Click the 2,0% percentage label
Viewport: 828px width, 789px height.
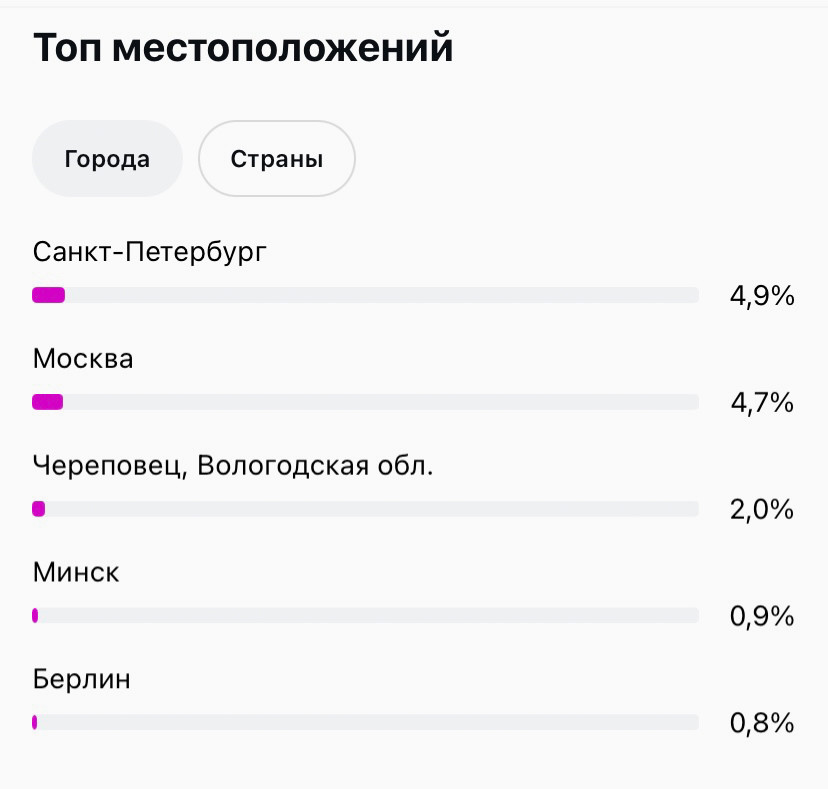pos(761,509)
